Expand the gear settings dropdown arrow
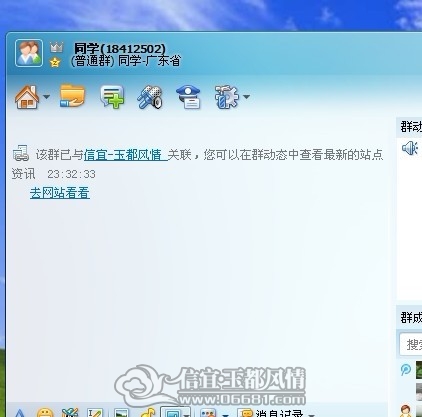 [246, 97]
